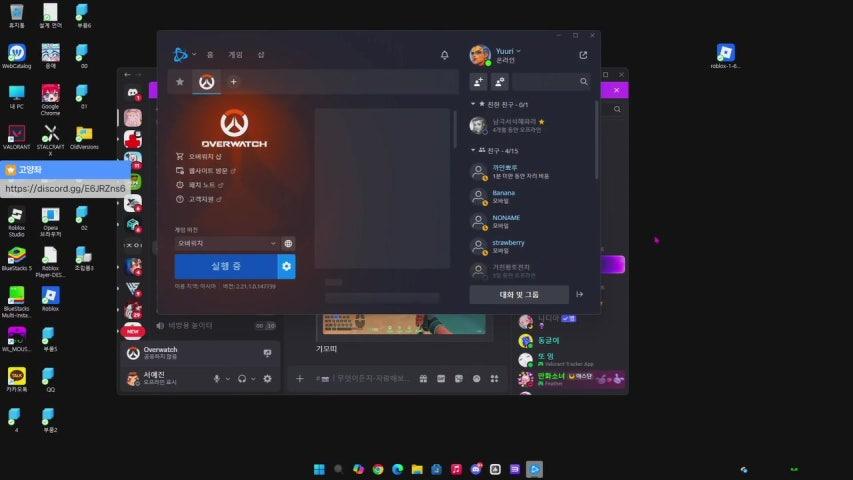Open the 홈 menu in Battle.net

click(210, 54)
